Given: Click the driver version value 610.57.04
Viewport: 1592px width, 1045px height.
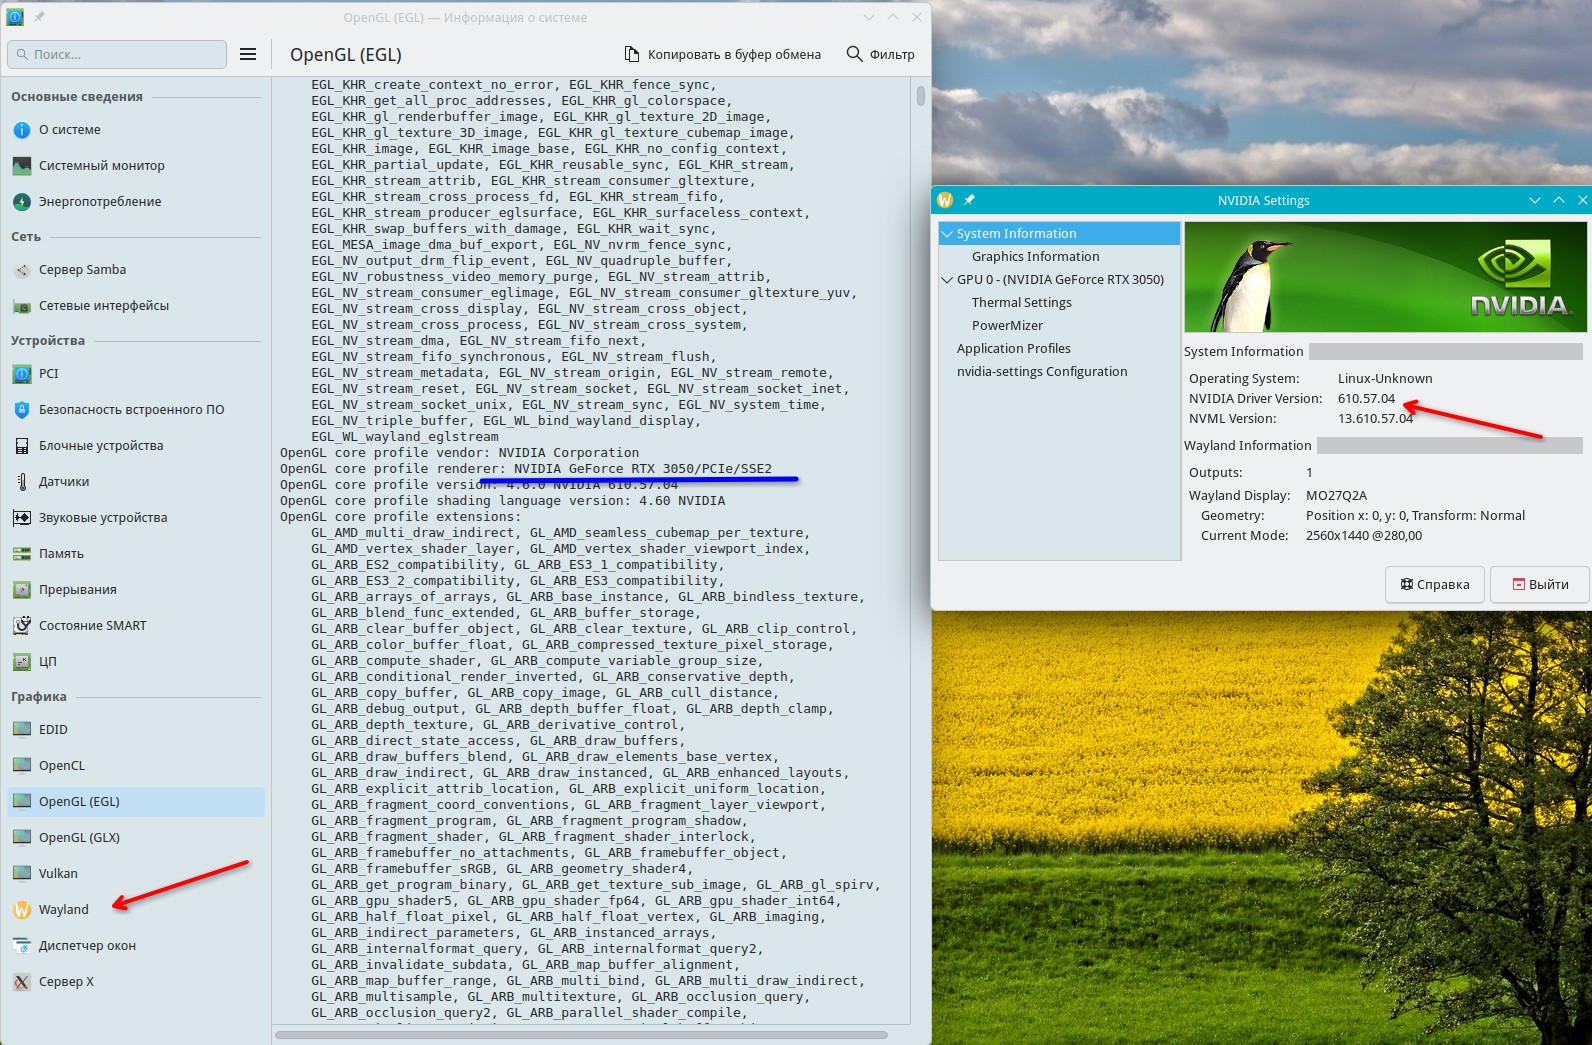Looking at the screenshot, I should click(x=1366, y=399).
